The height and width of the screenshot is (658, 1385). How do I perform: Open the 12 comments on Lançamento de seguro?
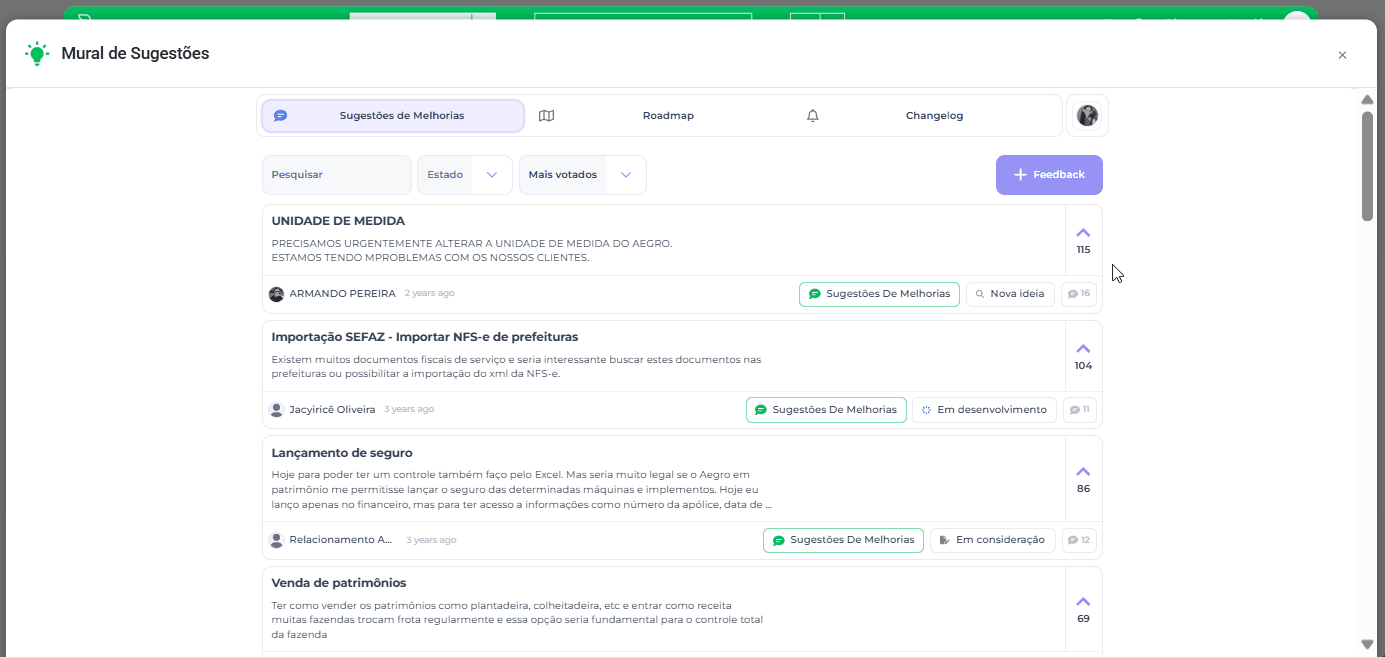1079,540
